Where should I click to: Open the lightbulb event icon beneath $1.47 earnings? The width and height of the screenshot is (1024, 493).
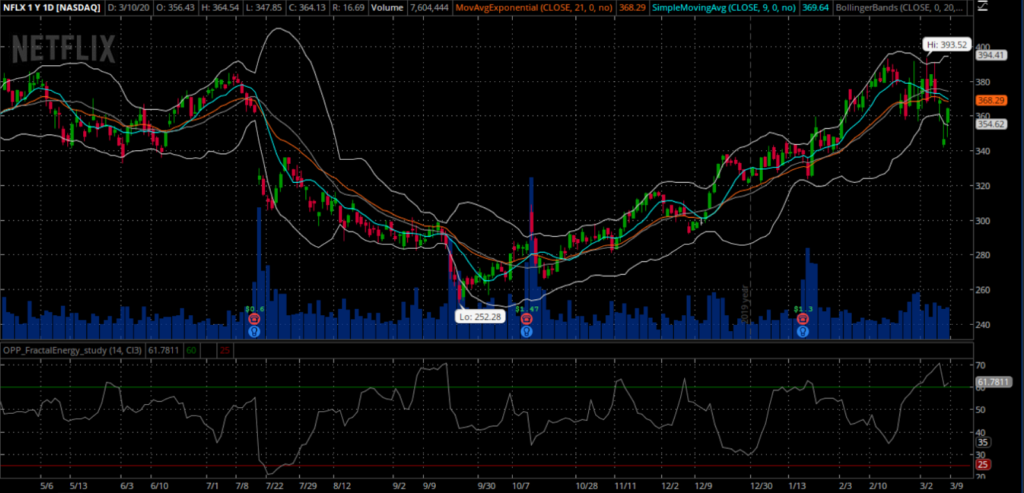[526, 331]
